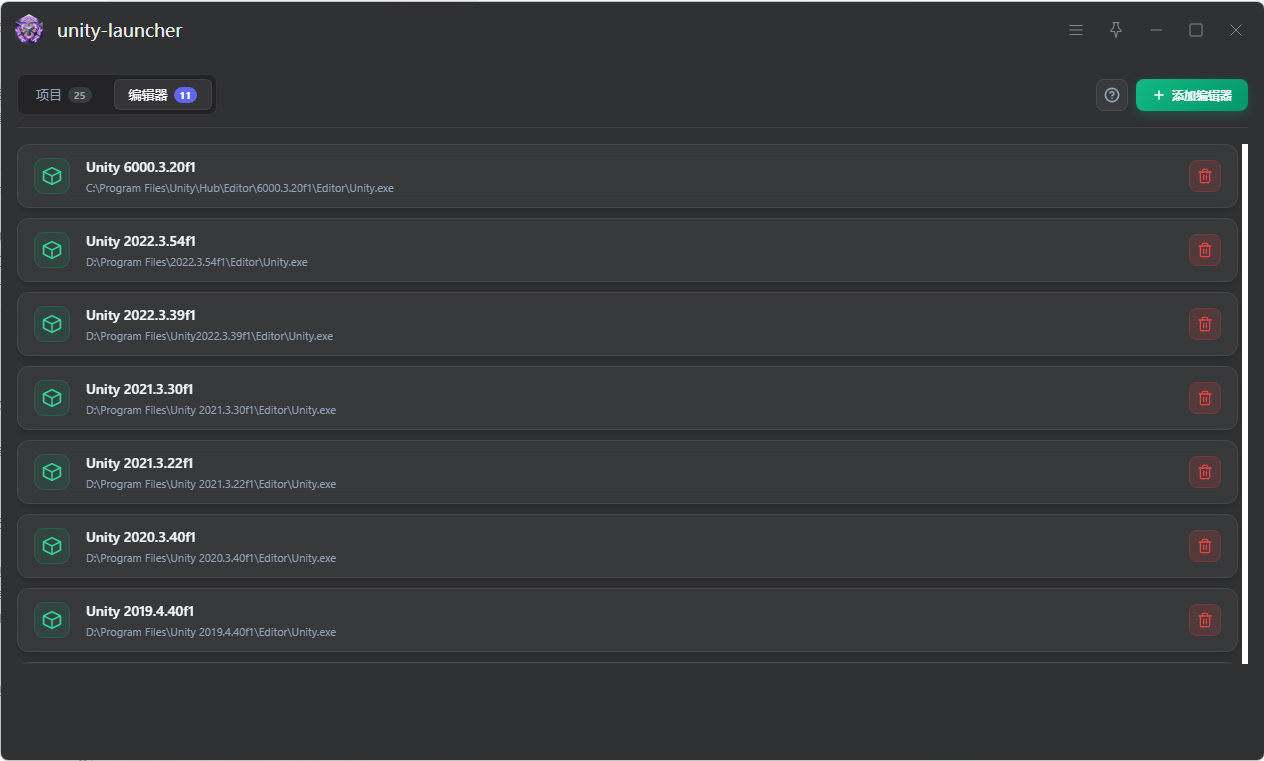Click the Unity 2021.3.30f1 editor path text
The width and height of the screenshot is (1264, 761).
pos(211,410)
